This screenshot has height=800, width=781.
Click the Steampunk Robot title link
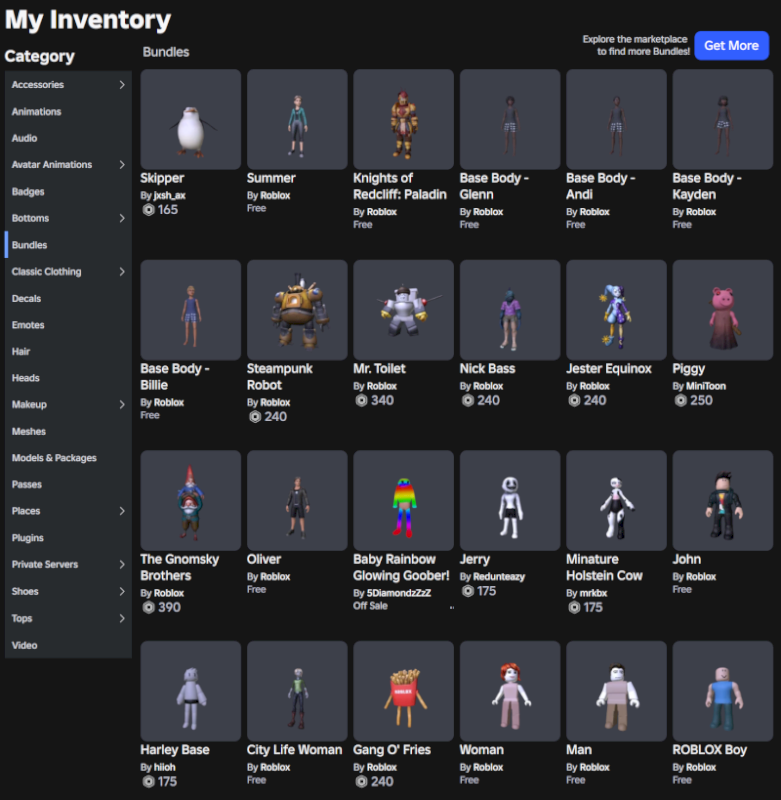(280, 377)
